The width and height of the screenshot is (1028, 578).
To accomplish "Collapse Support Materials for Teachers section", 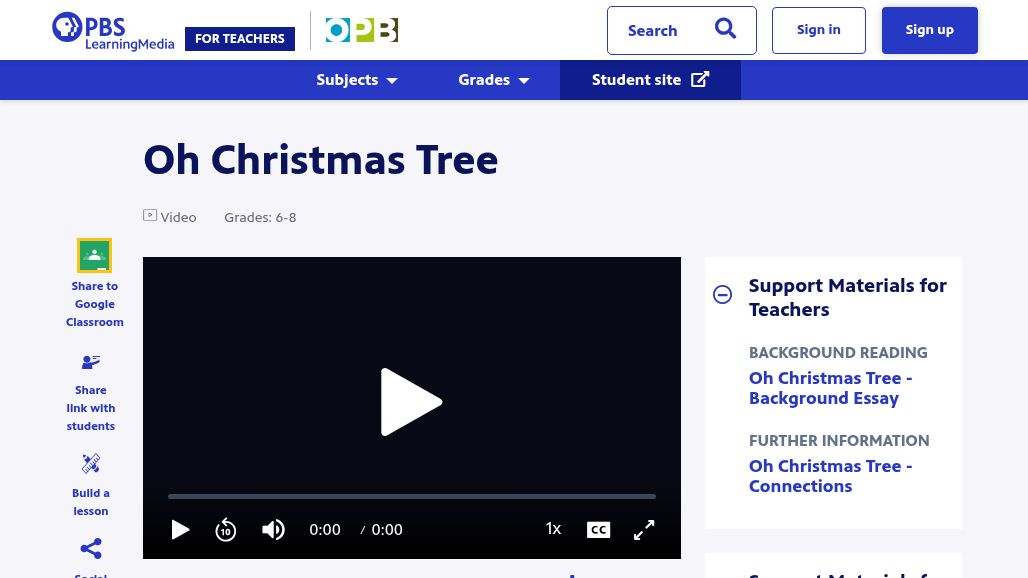I will [722, 294].
